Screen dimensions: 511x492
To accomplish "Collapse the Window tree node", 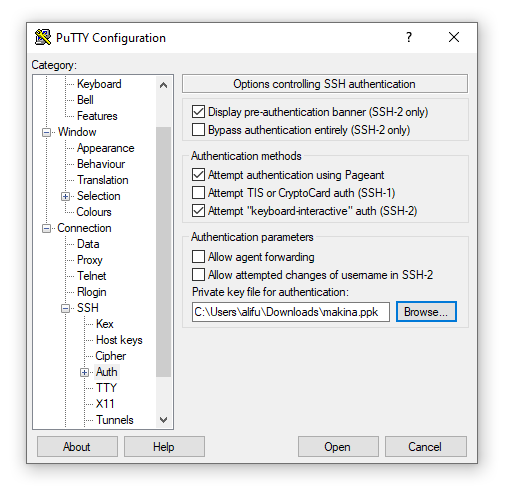I will click(x=46, y=132).
